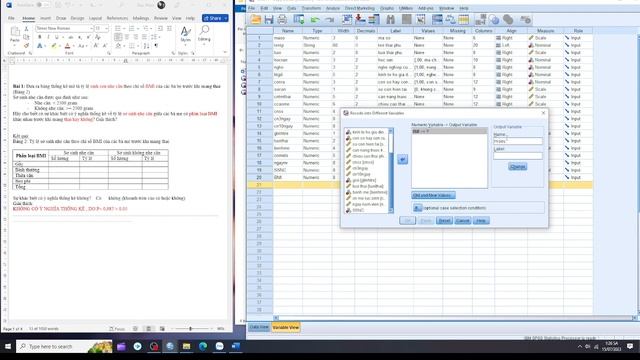Click Reset button in Recode dialog

coord(444,221)
